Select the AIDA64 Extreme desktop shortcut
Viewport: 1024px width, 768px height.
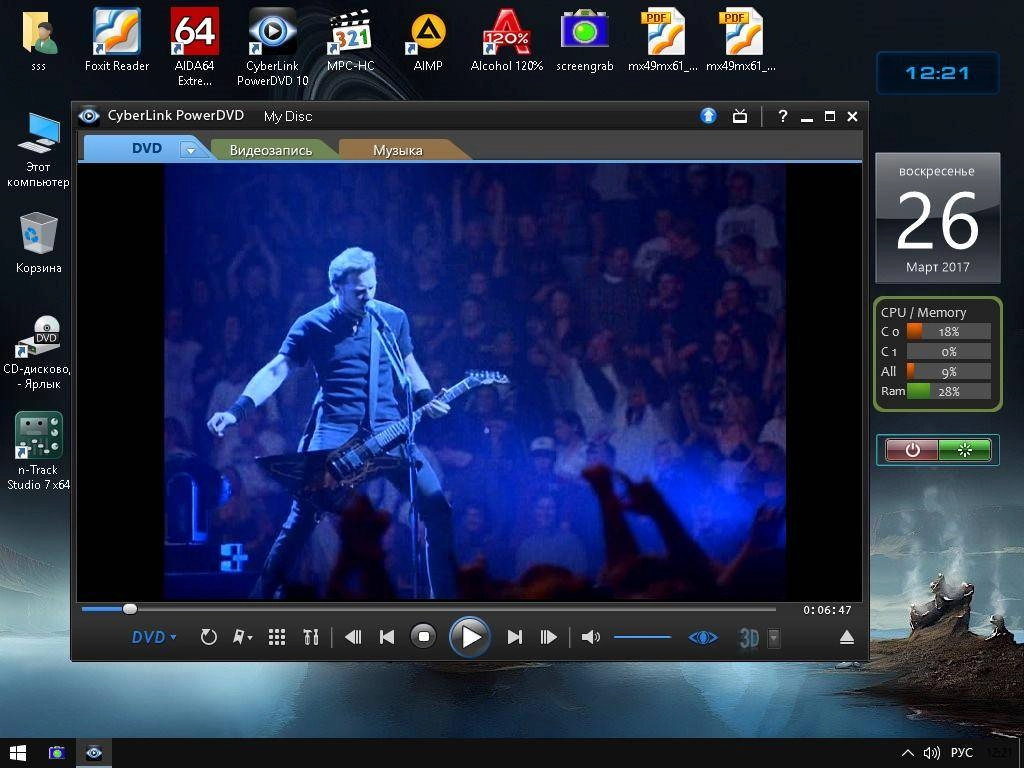195,47
